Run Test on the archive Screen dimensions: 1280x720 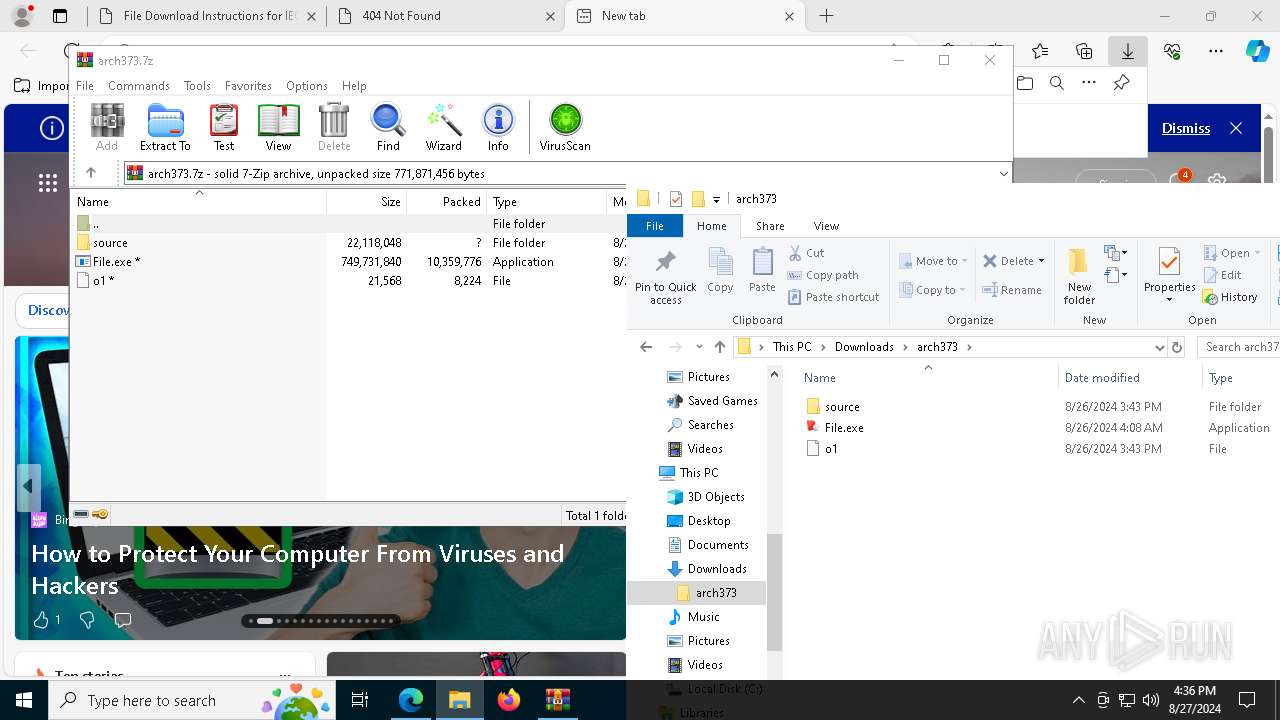(224, 127)
